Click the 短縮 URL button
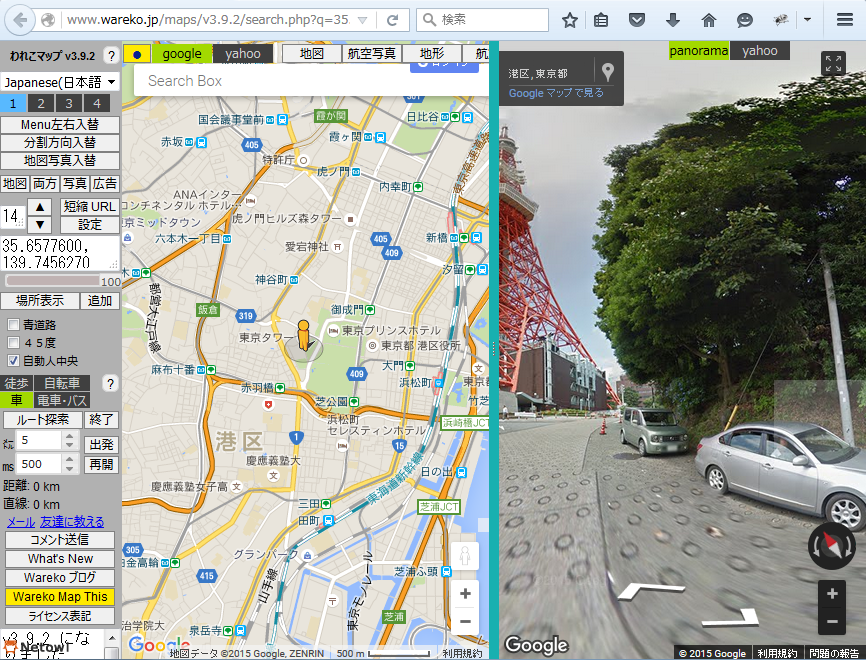866x660 pixels. (89, 207)
